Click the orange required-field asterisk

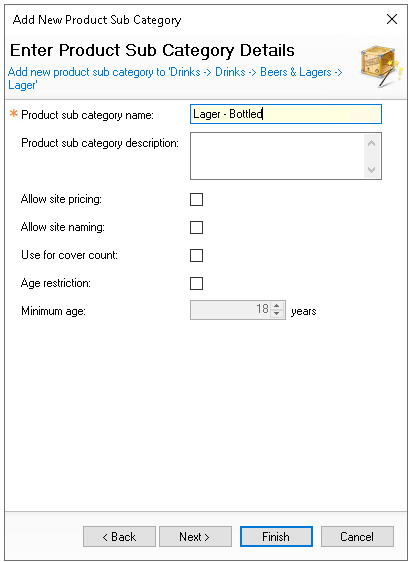(x=14, y=114)
